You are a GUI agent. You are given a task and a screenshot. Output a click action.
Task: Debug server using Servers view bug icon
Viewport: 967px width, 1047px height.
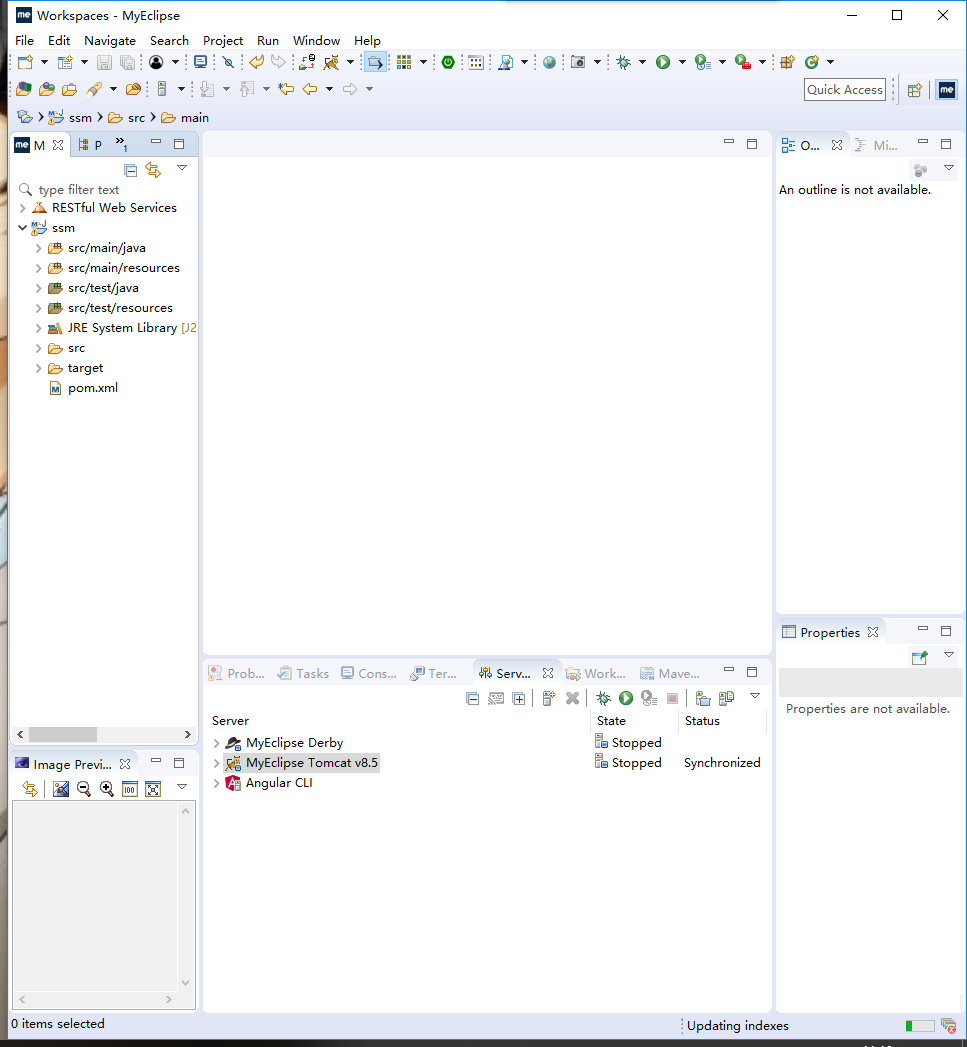[603, 698]
